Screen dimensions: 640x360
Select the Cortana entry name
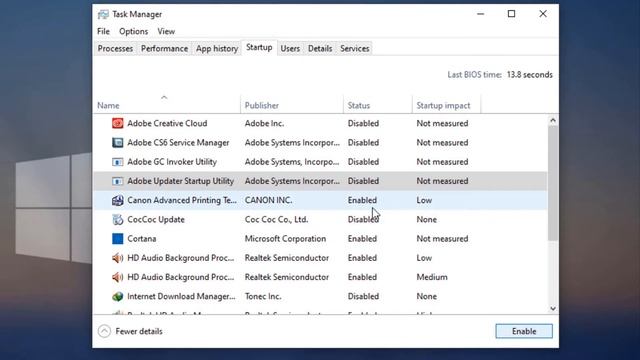[x=142, y=239]
